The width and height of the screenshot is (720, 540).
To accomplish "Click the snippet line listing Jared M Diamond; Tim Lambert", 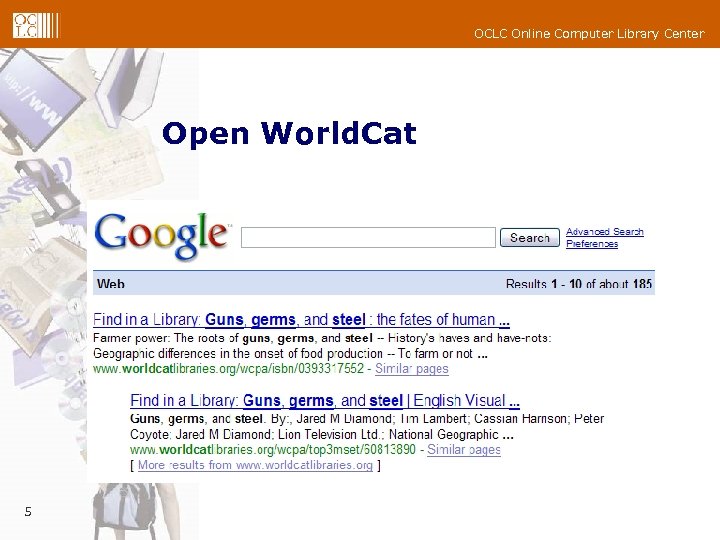I will (367, 419).
